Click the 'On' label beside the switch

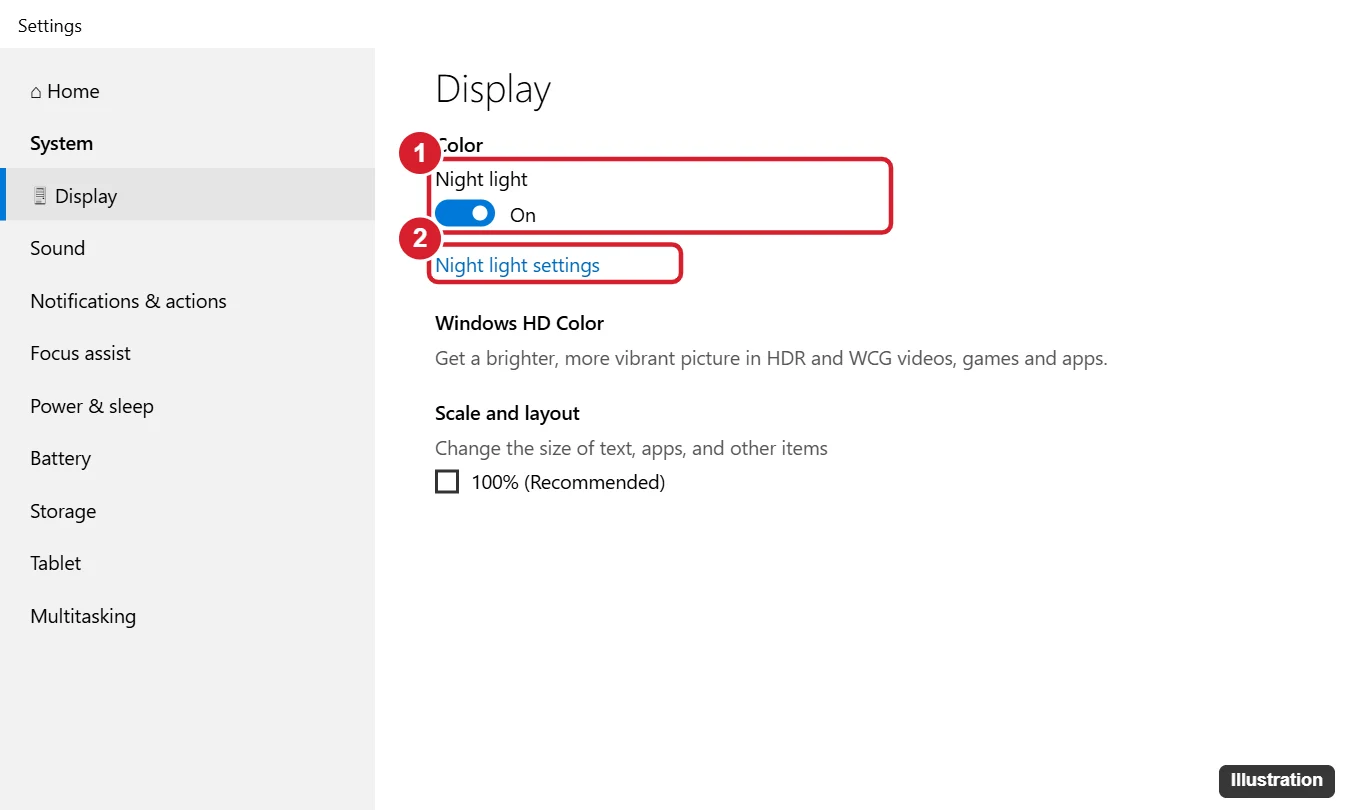[523, 215]
